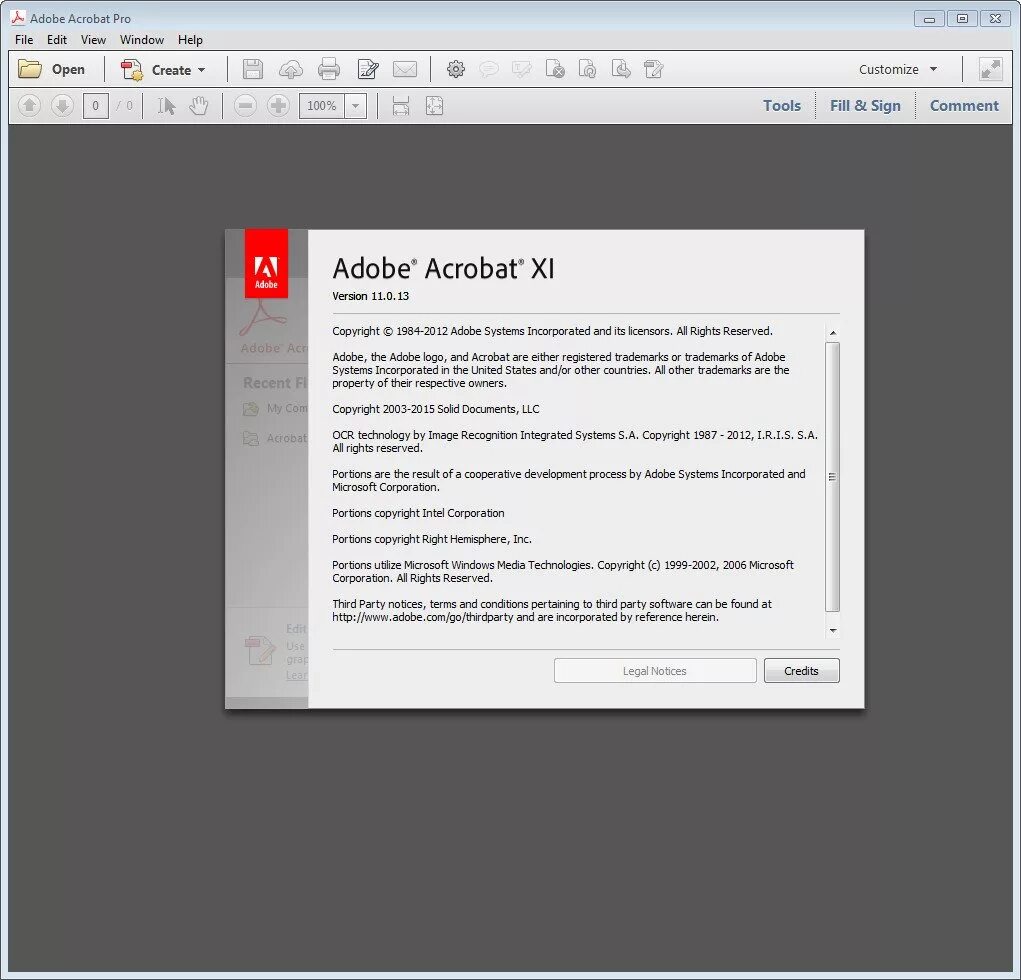
Task: Click the thirdparty URL text in dialog
Action: coord(423,617)
